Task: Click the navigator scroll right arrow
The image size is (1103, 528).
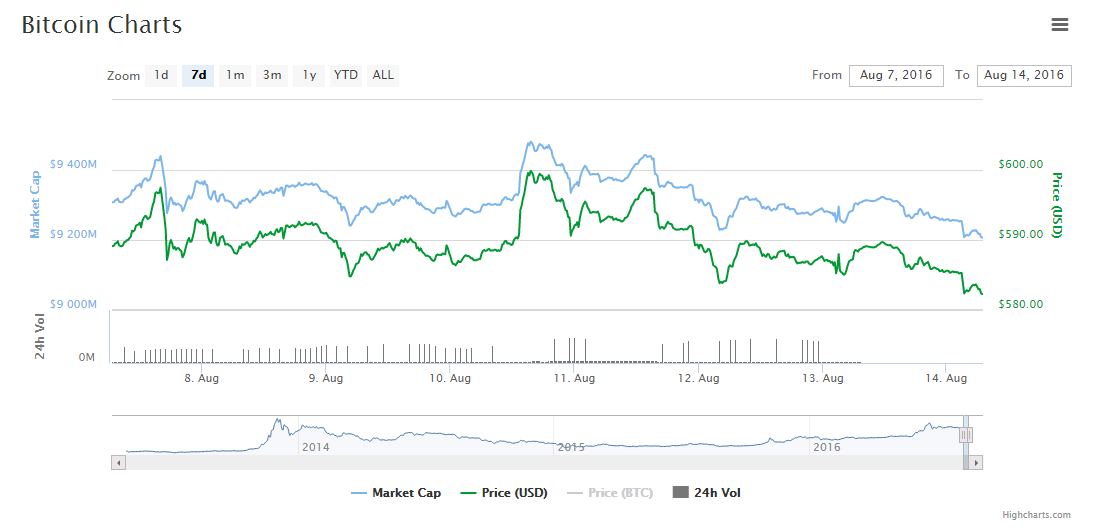Action: click(x=976, y=463)
